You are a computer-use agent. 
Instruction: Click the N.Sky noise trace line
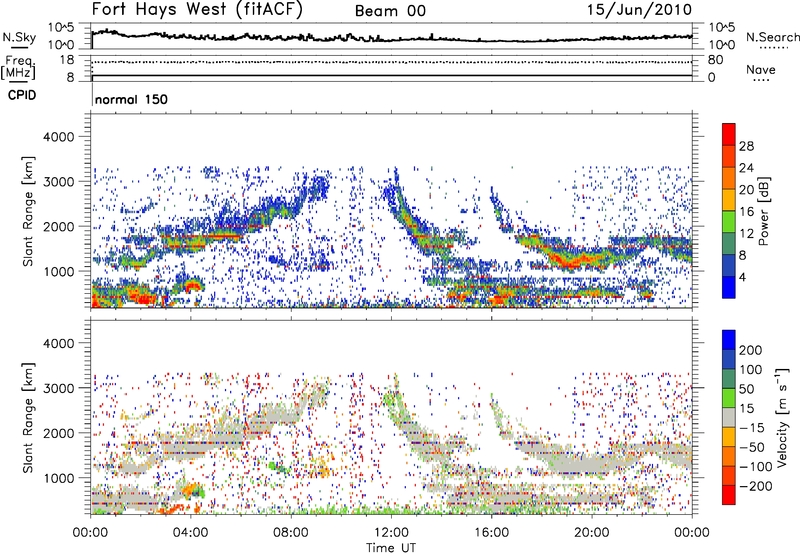point(391,38)
